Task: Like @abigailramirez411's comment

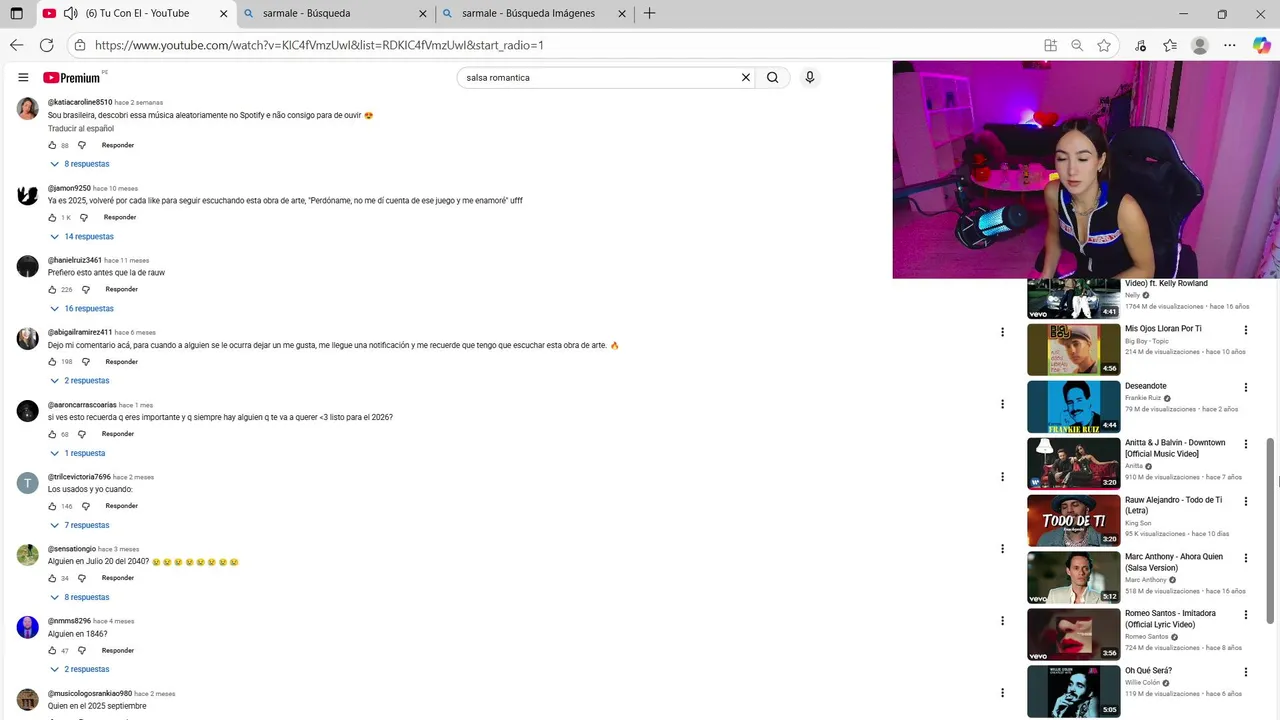Action: (52, 361)
